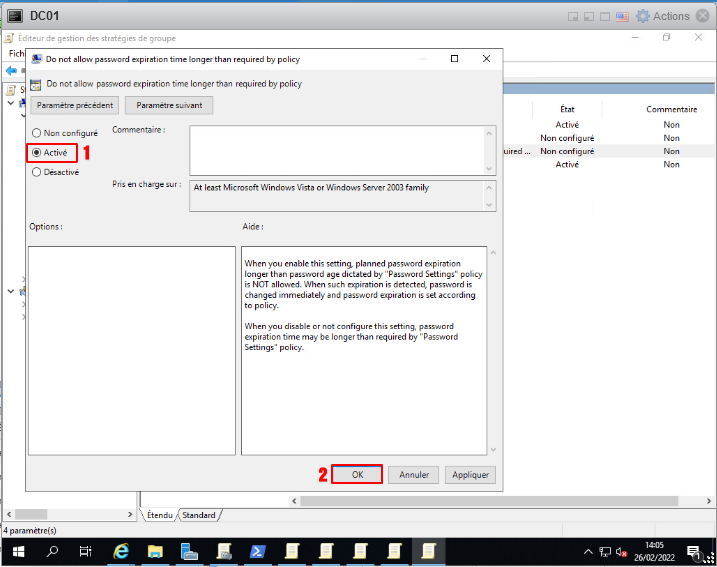Click the 'Paramètre suivant' button
This screenshot has width=717, height=567.
coord(168,105)
